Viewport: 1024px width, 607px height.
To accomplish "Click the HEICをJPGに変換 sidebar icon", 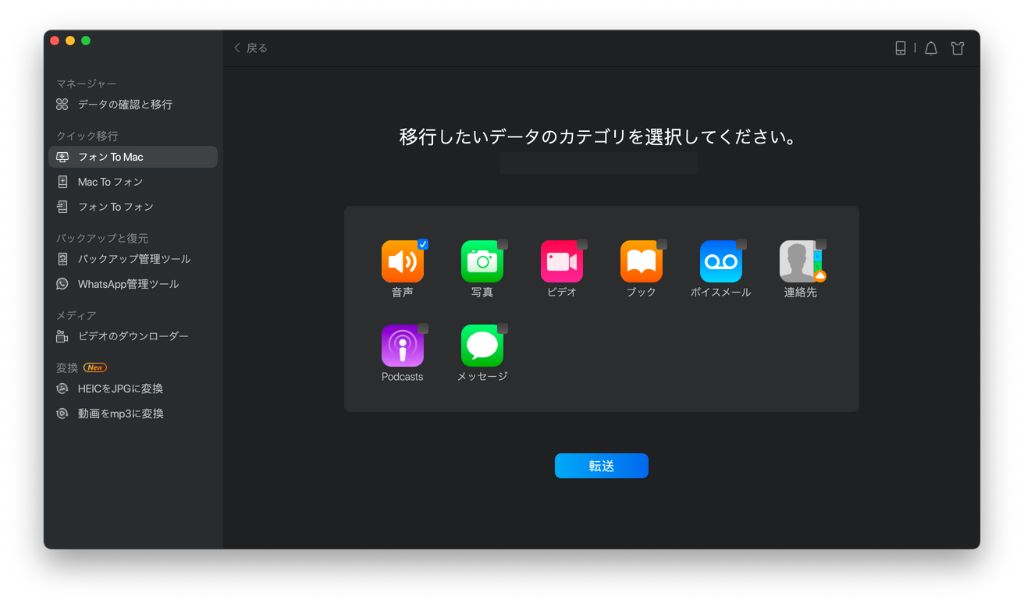I will 62,388.
